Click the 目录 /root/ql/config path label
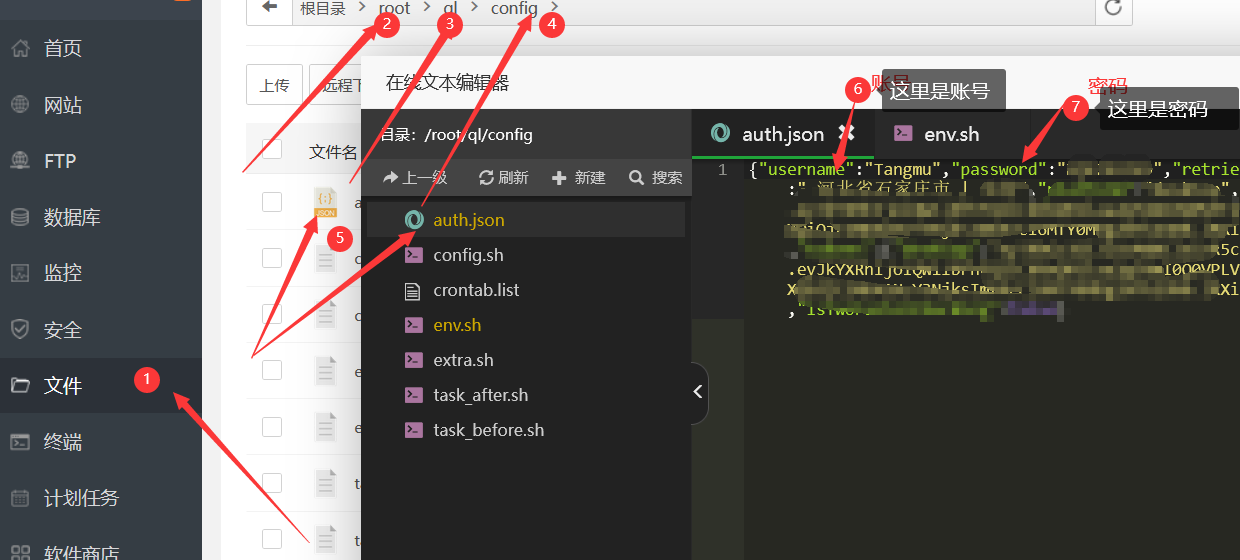1240x560 pixels. click(456, 135)
